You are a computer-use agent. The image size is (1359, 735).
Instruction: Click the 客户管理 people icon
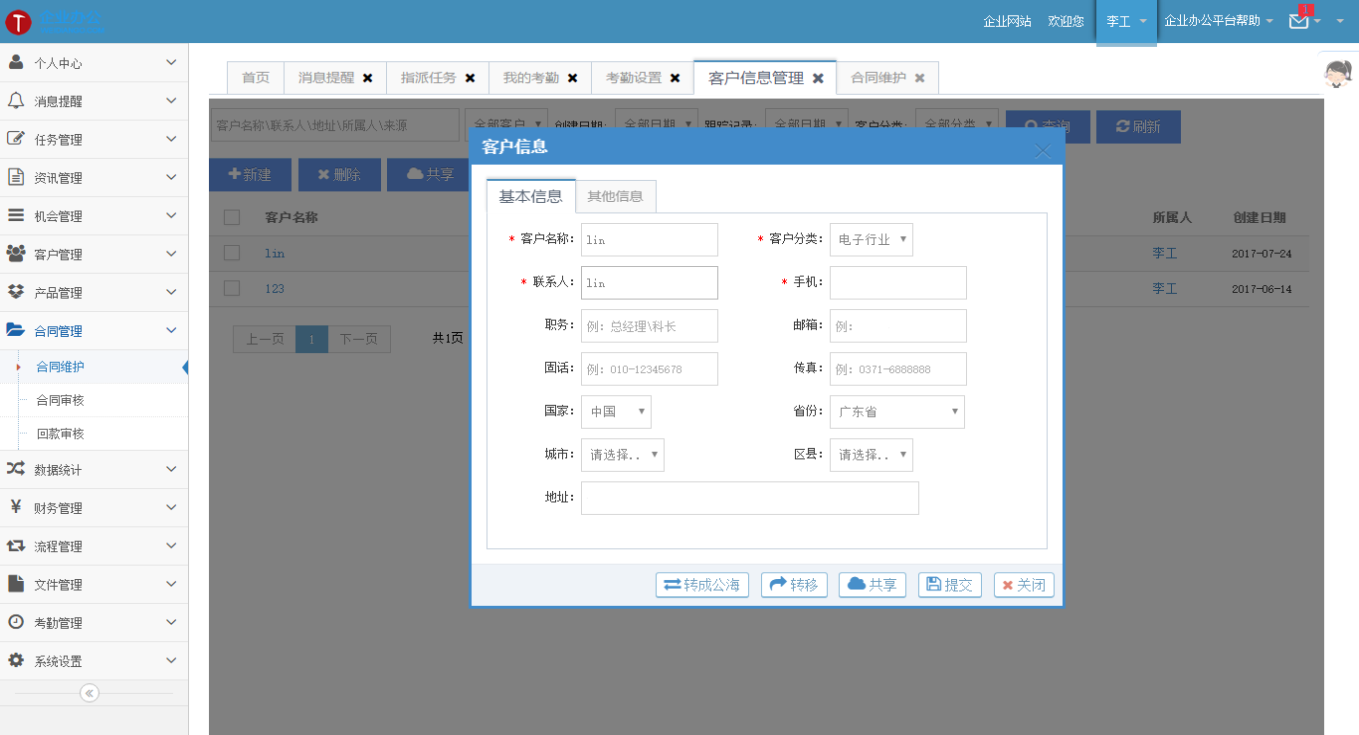pyautogui.click(x=16, y=254)
